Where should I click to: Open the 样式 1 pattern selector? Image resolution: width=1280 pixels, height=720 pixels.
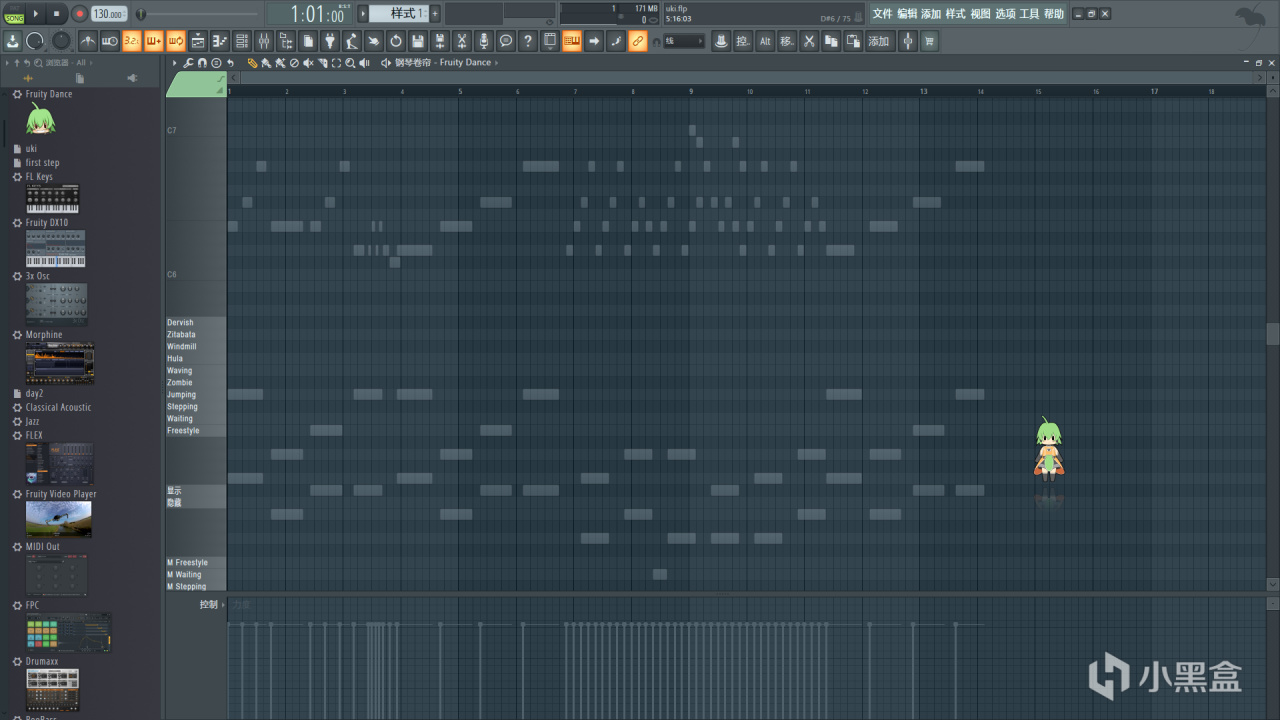(x=399, y=14)
